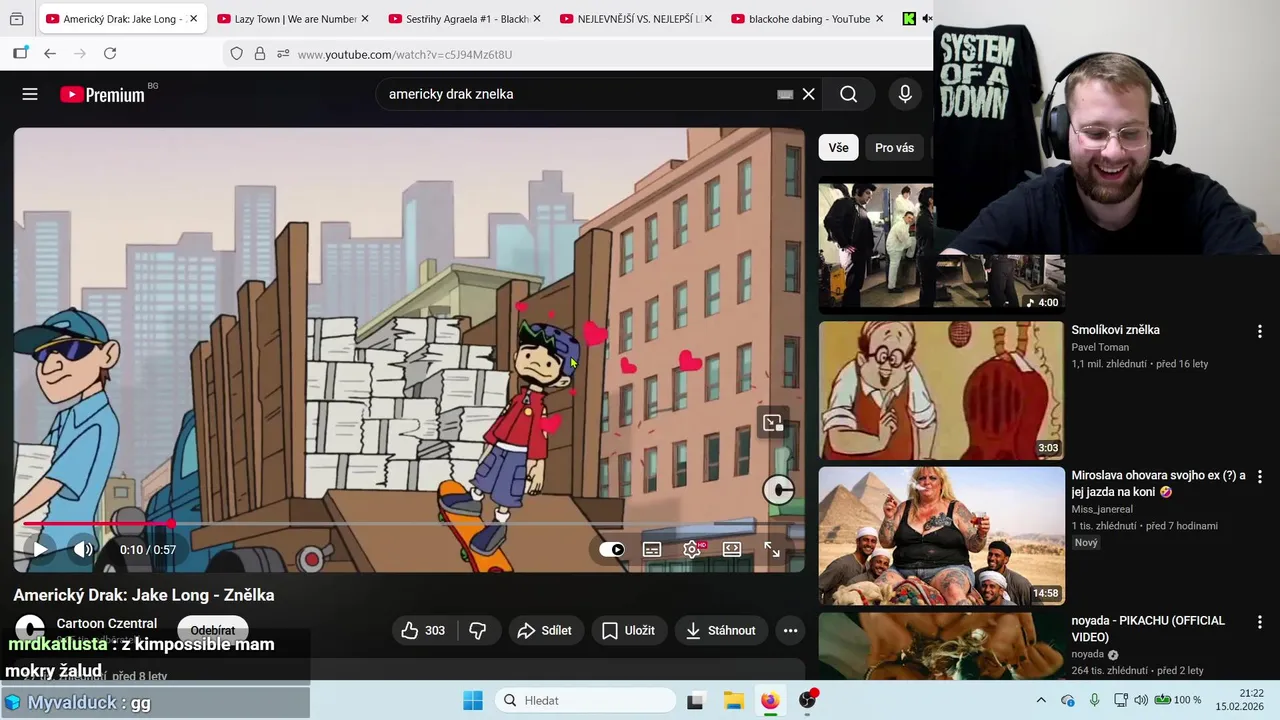Share the video with Sdílet

(x=544, y=630)
